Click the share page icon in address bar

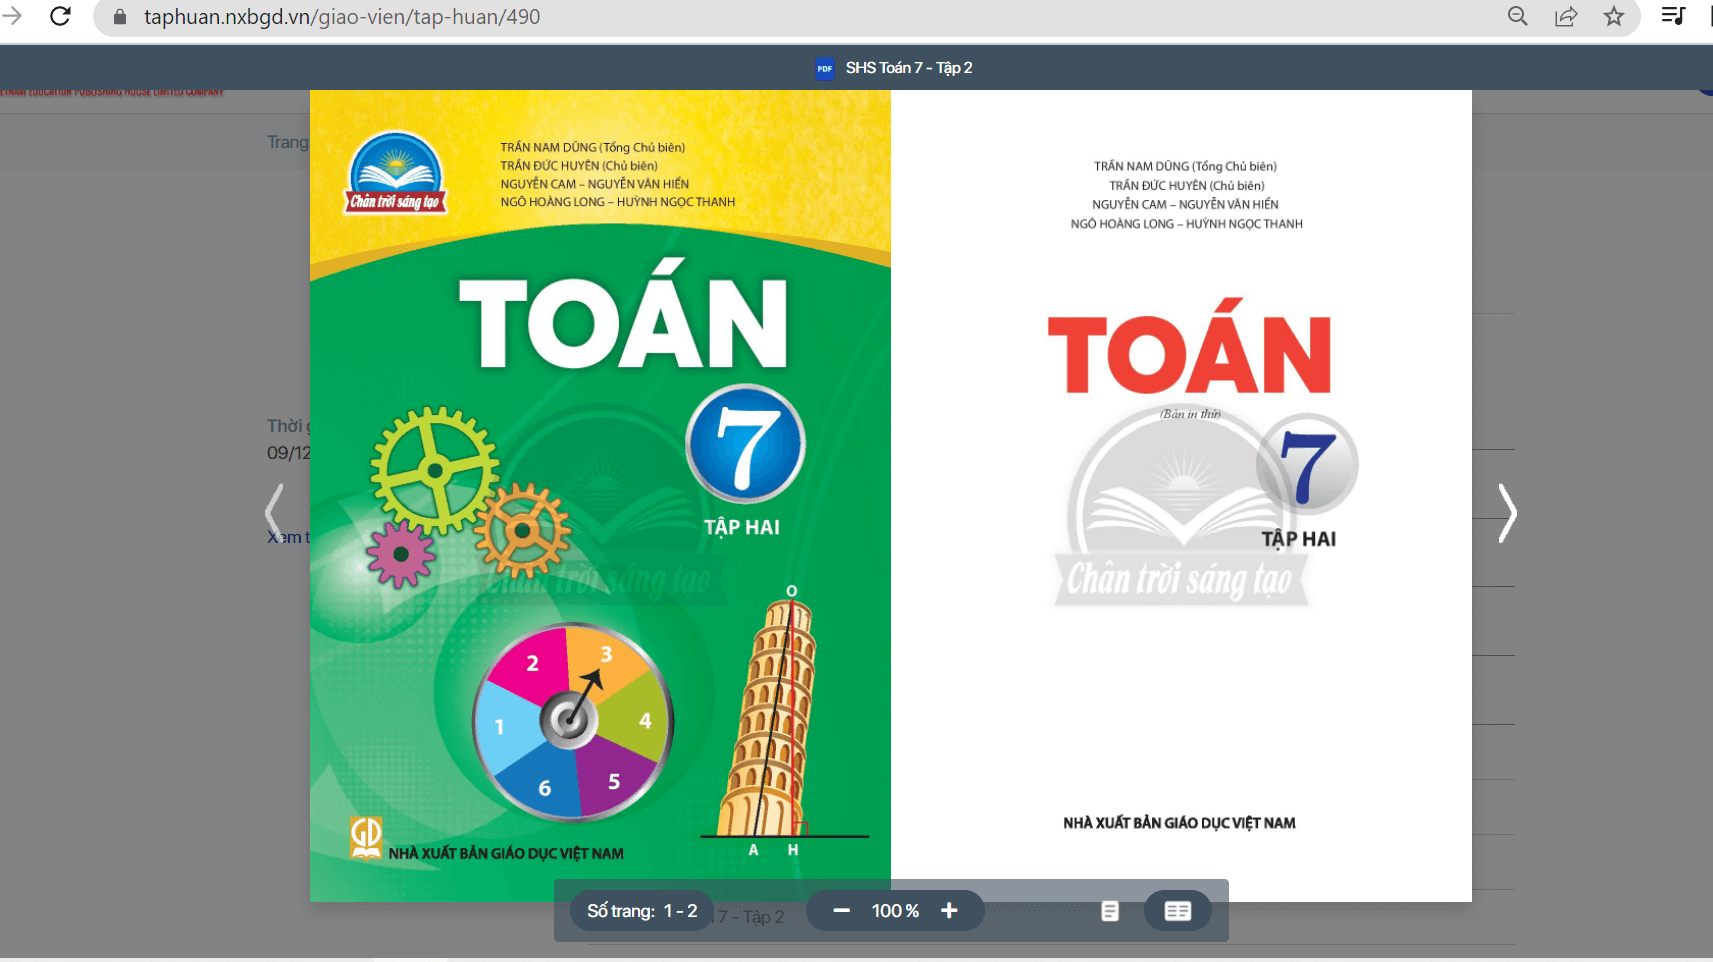pos(1566,16)
